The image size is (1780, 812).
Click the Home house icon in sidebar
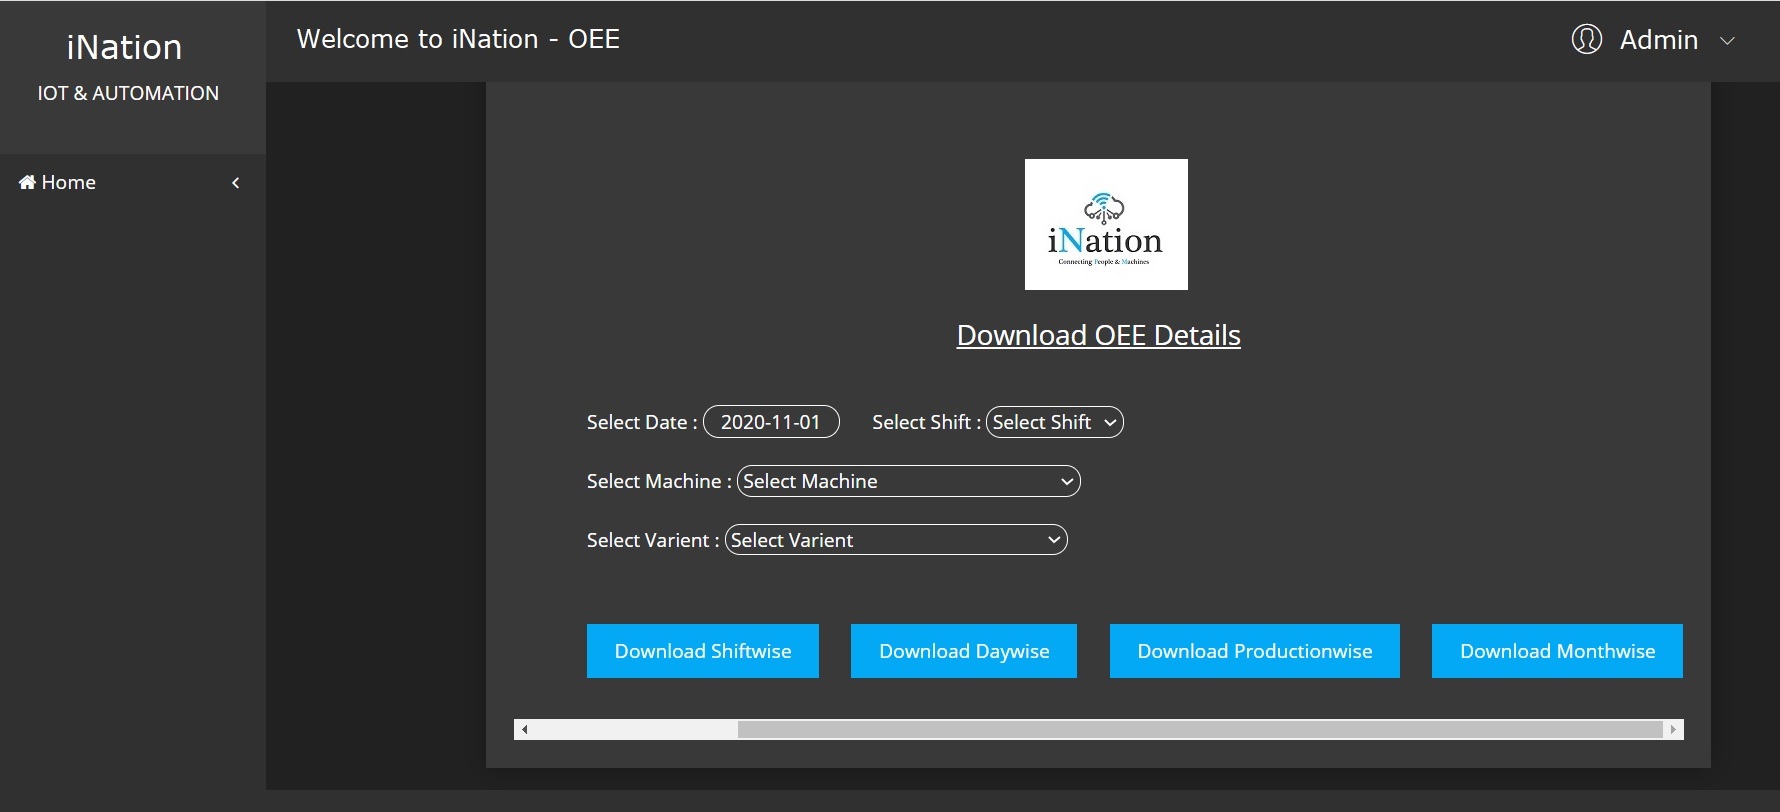(x=27, y=182)
